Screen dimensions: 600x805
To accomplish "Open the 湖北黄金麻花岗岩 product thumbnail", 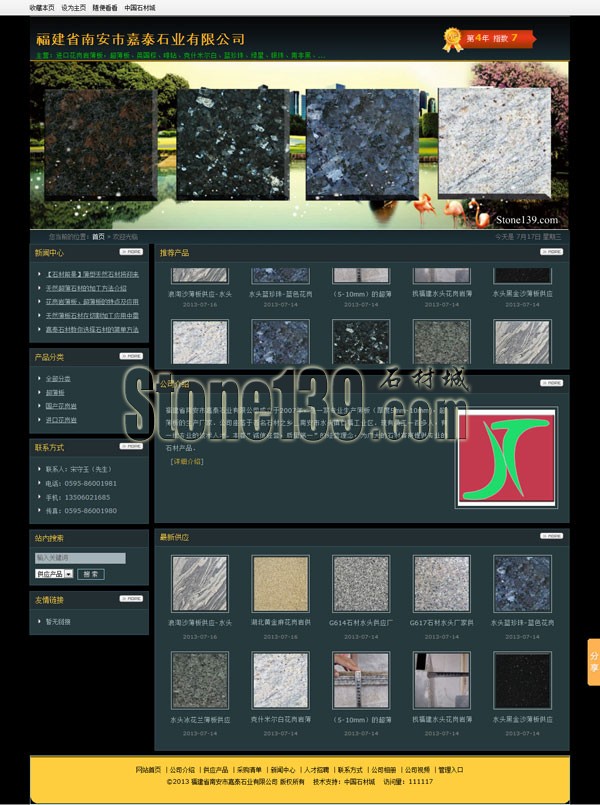I will pyautogui.click(x=280, y=584).
